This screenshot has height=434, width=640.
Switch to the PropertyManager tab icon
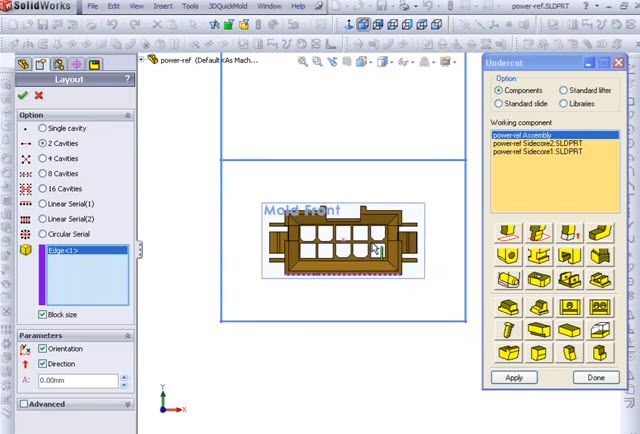[x=41, y=64]
